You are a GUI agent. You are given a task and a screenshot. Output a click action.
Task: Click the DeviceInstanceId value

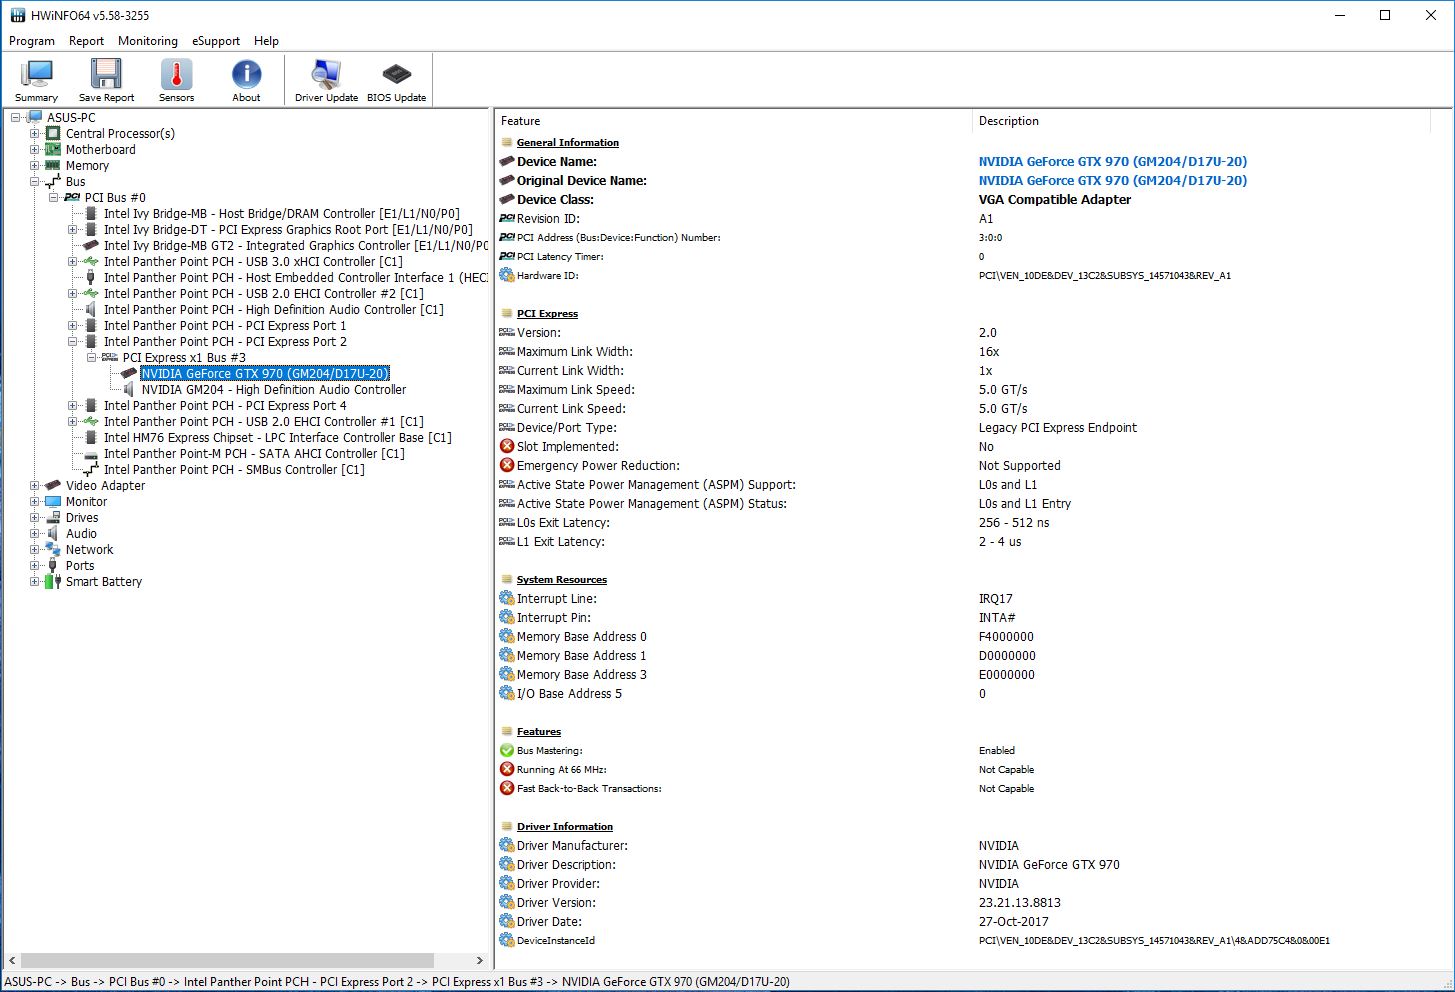click(1154, 940)
